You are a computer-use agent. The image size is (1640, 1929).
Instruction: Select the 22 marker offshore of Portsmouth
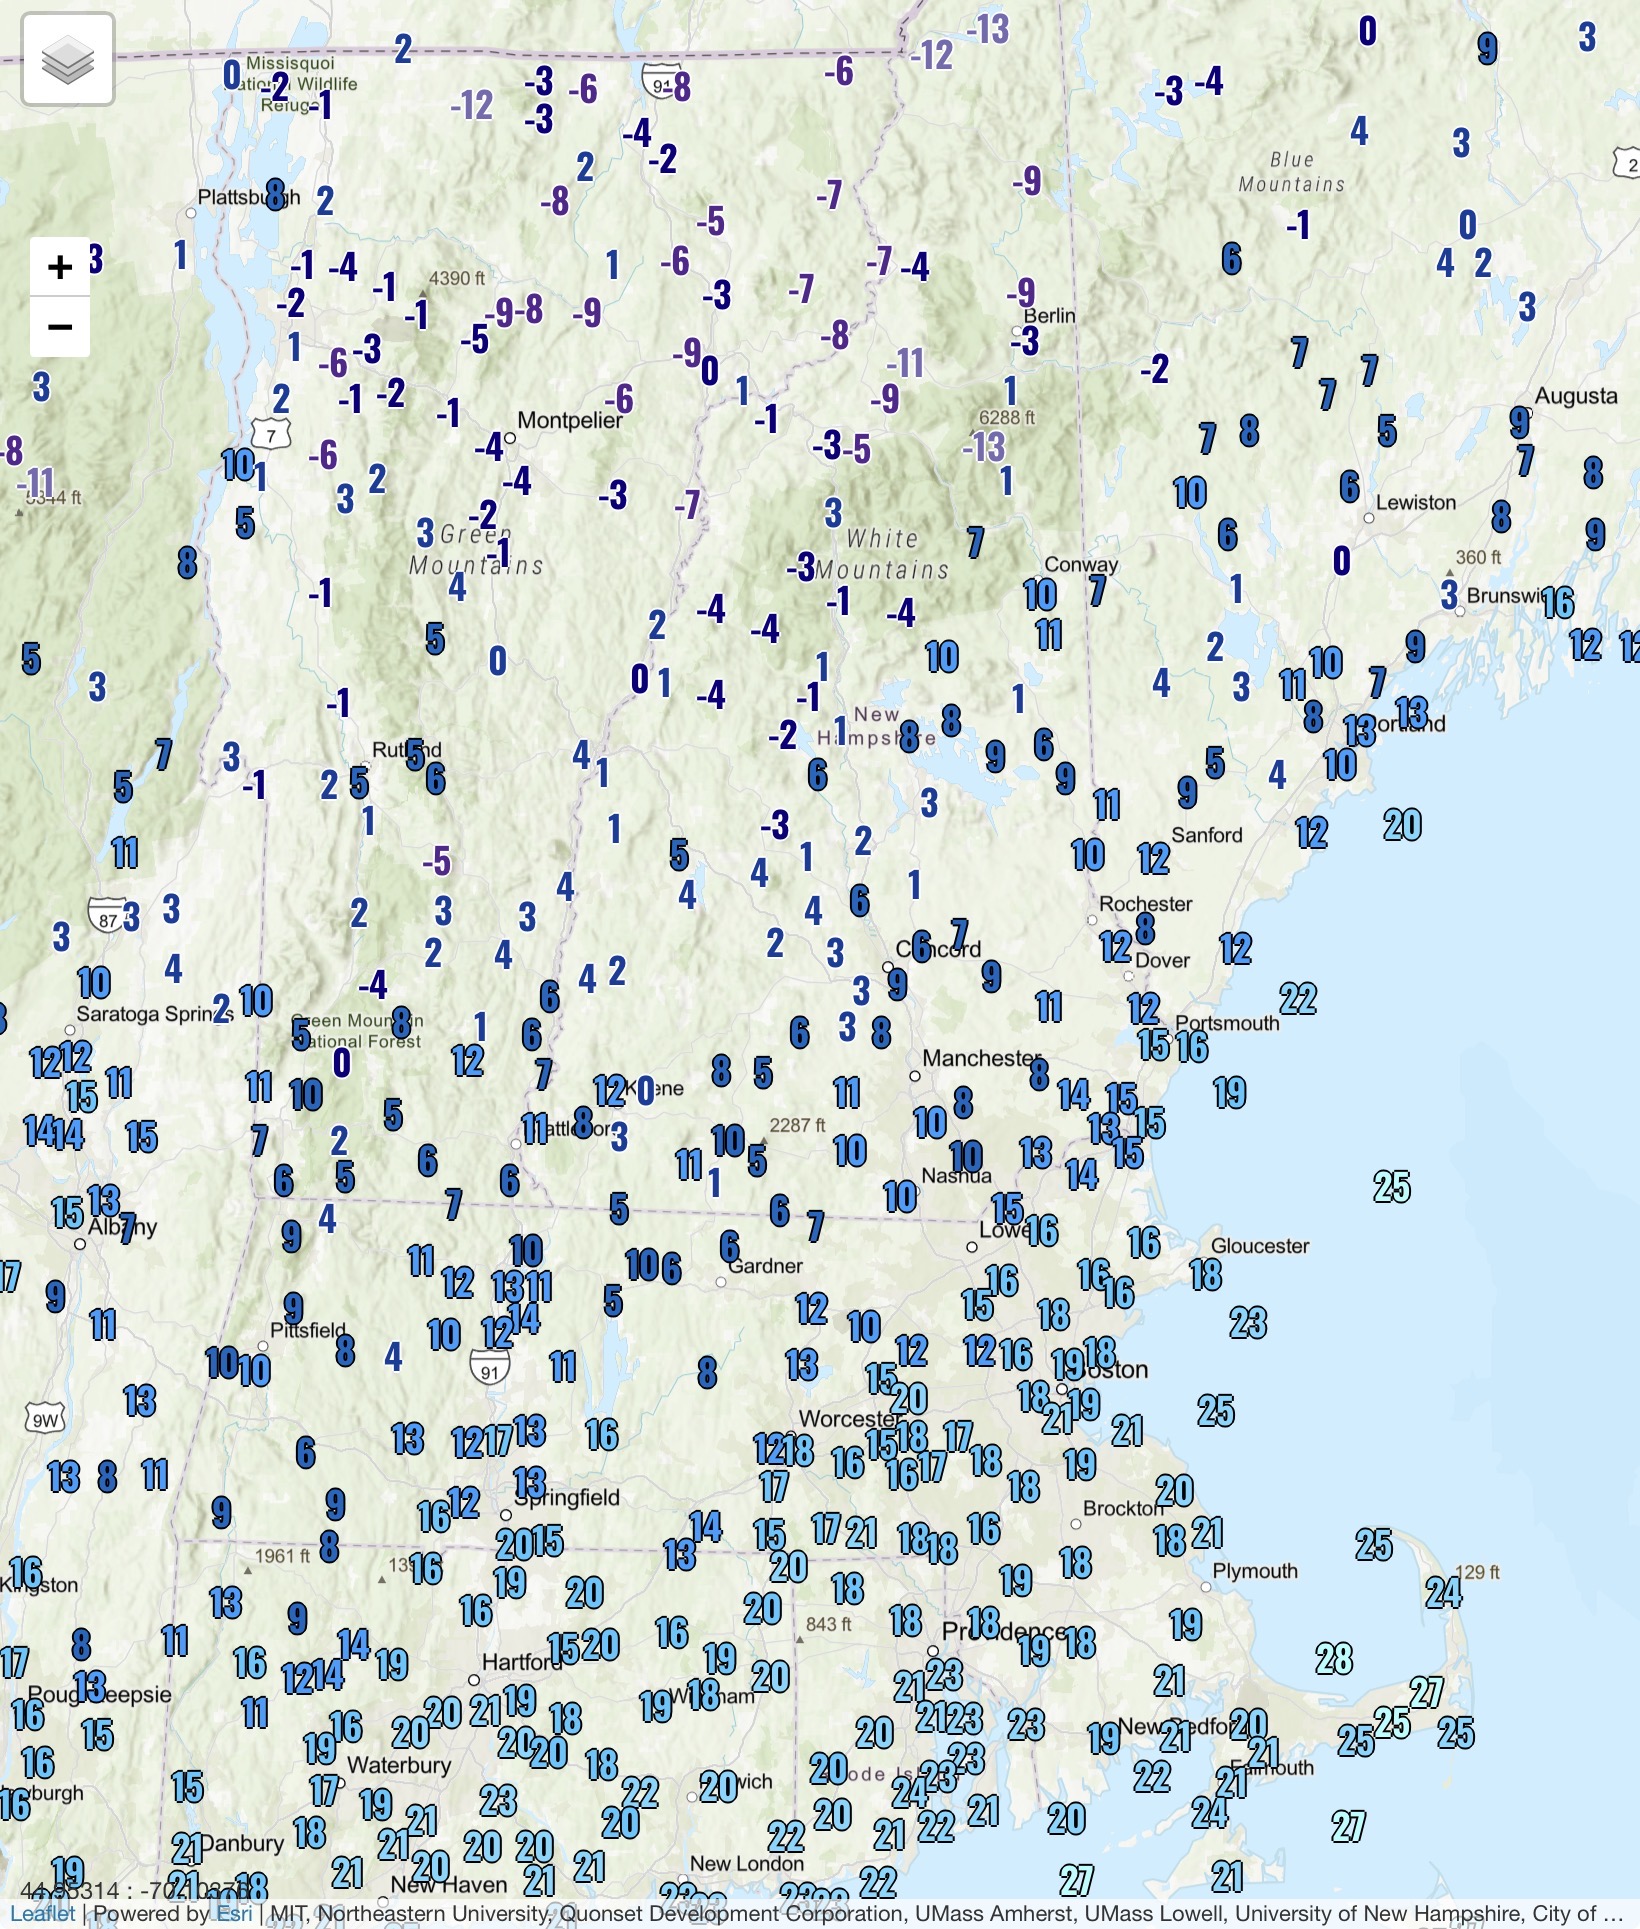coord(1298,998)
